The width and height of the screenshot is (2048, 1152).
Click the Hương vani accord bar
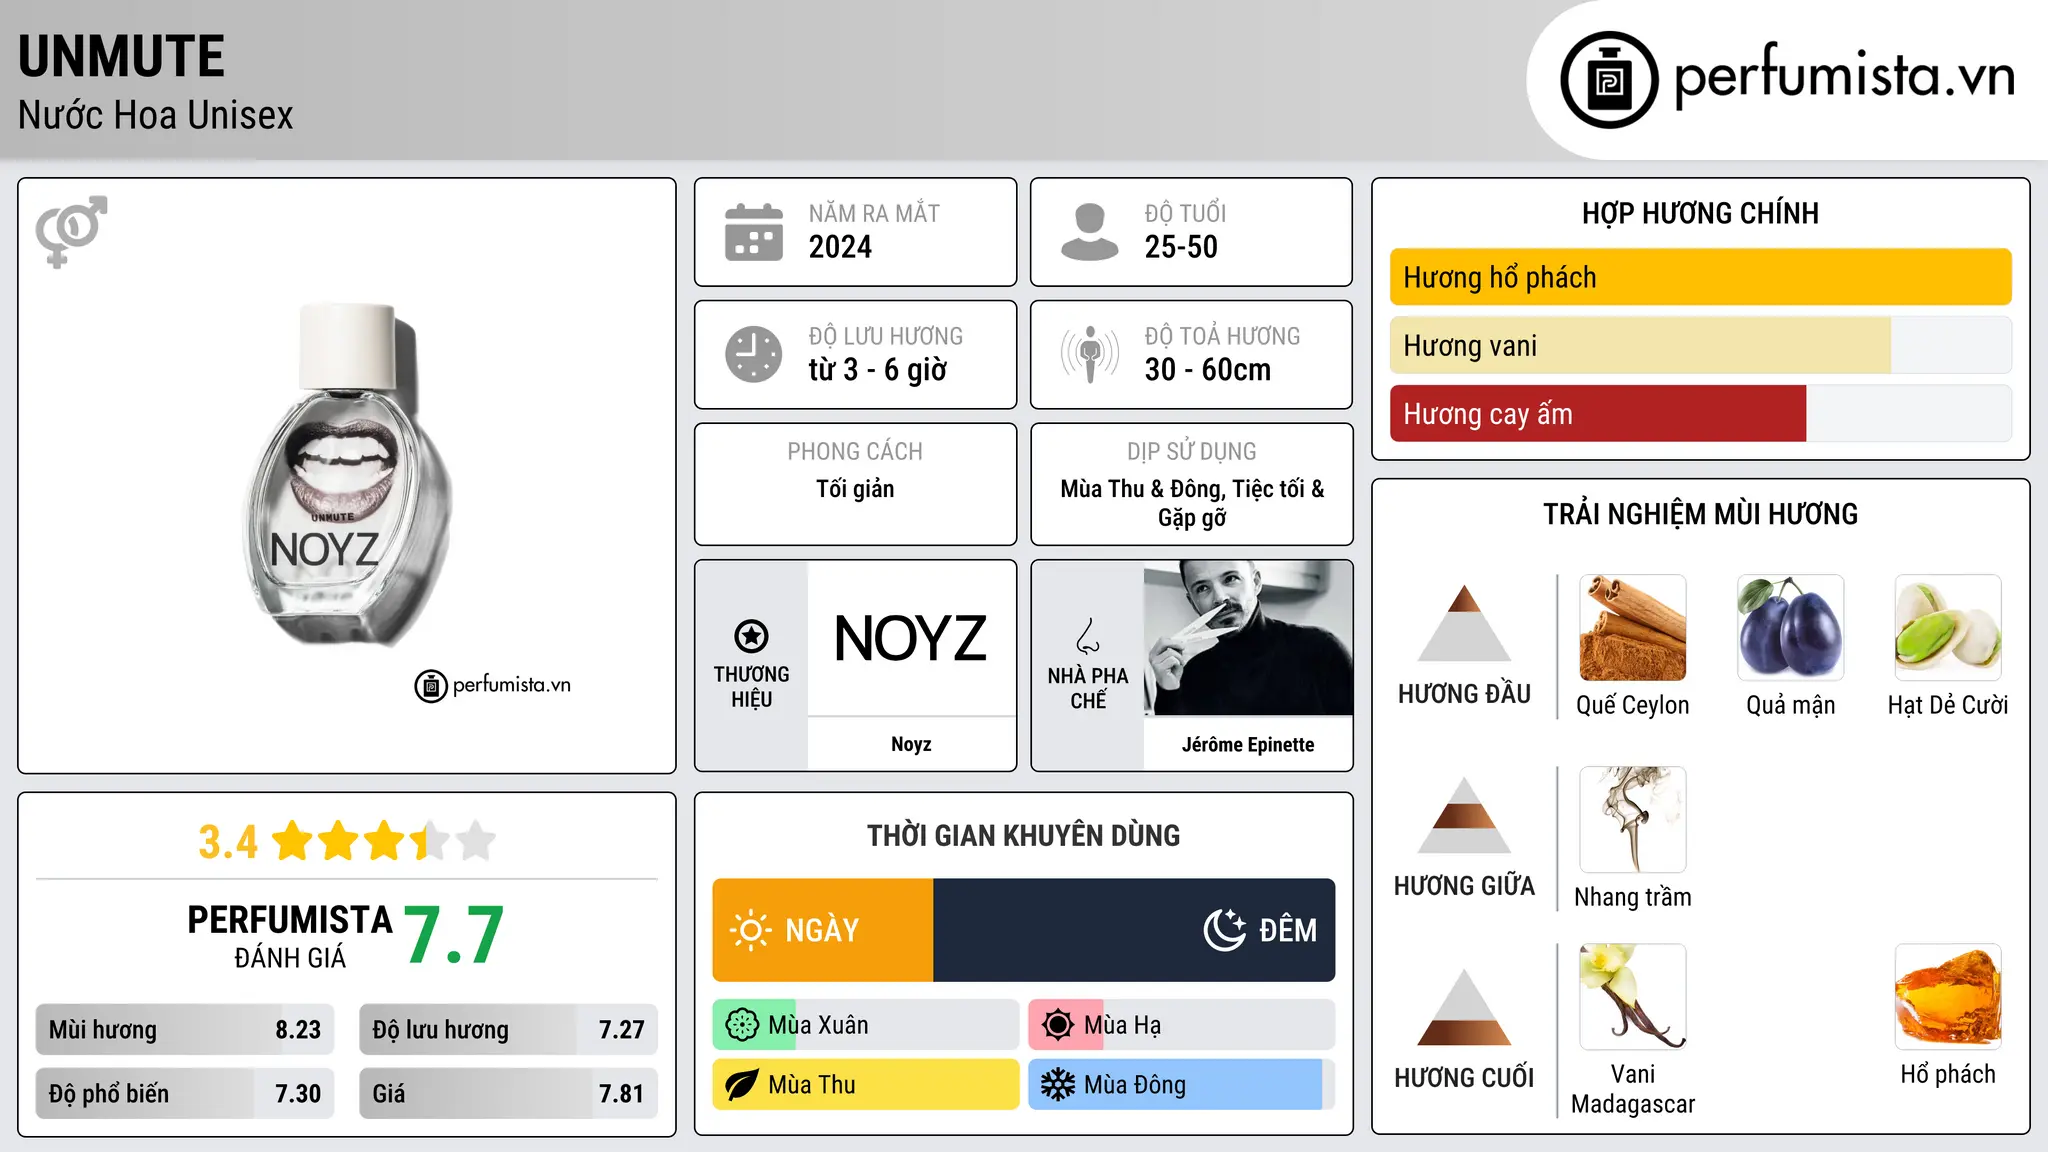(x=1700, y=345)
